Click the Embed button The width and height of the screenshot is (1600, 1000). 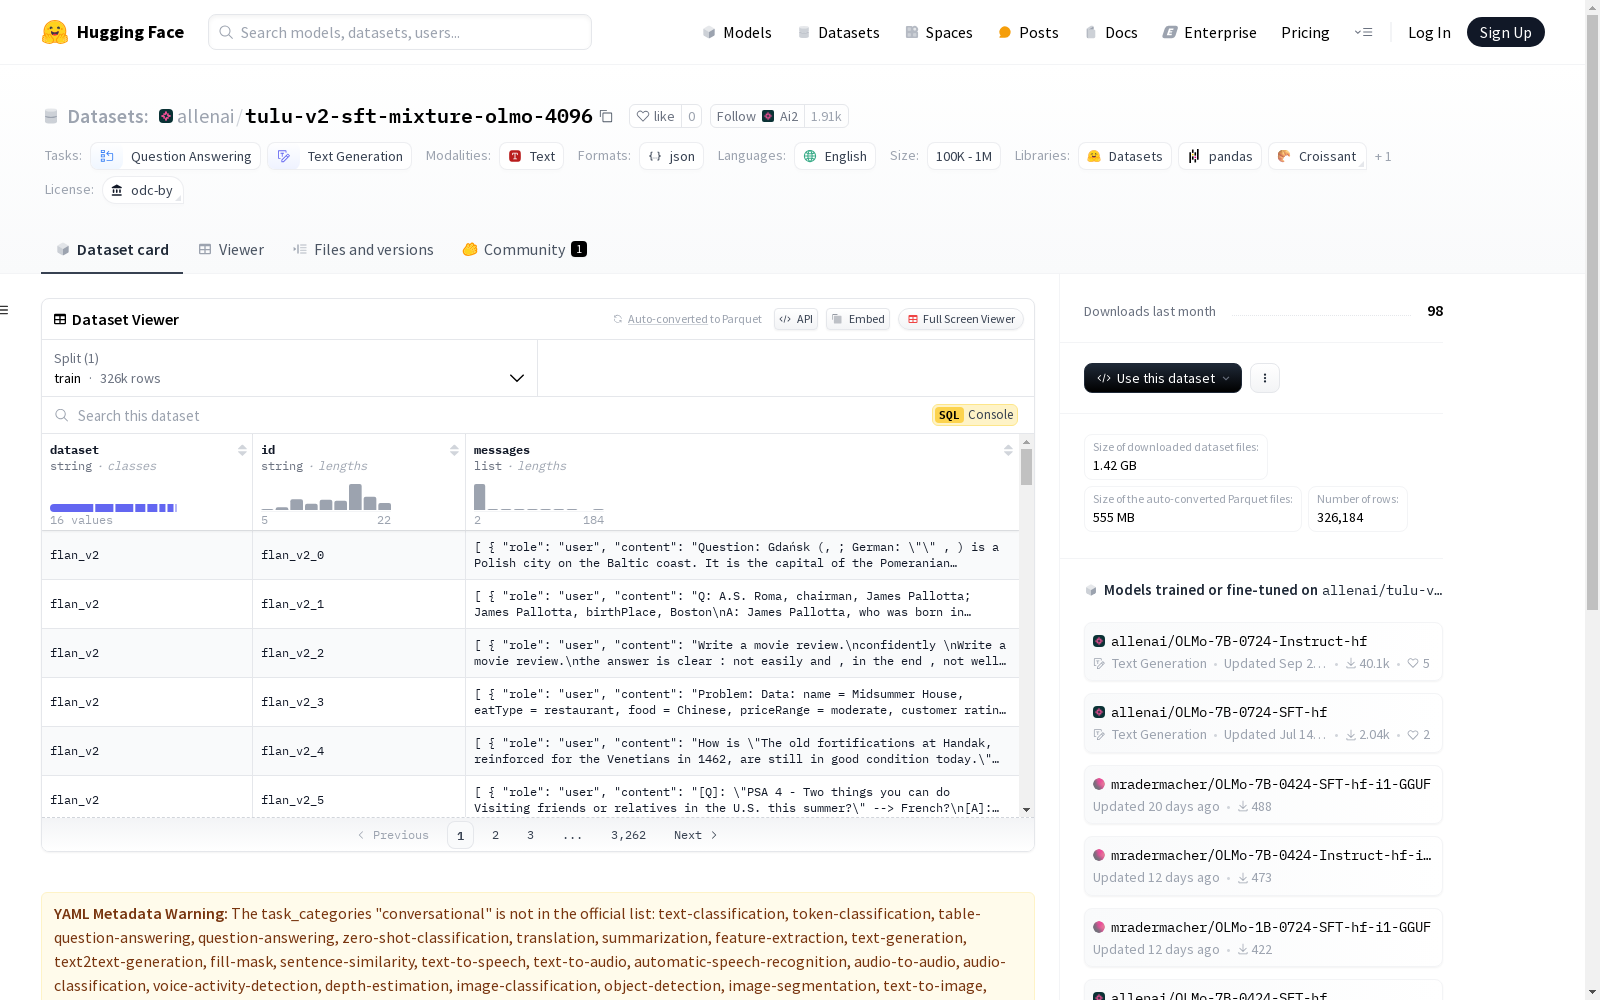click(858, 319)
